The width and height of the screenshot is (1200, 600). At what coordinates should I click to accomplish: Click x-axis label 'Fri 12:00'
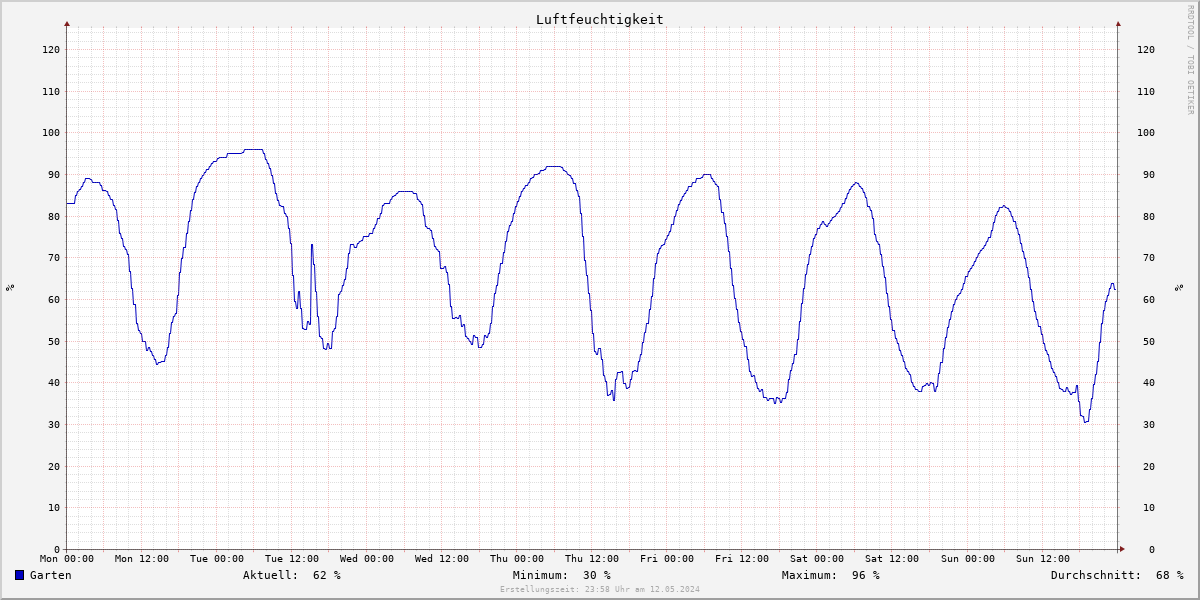point(742,559)
